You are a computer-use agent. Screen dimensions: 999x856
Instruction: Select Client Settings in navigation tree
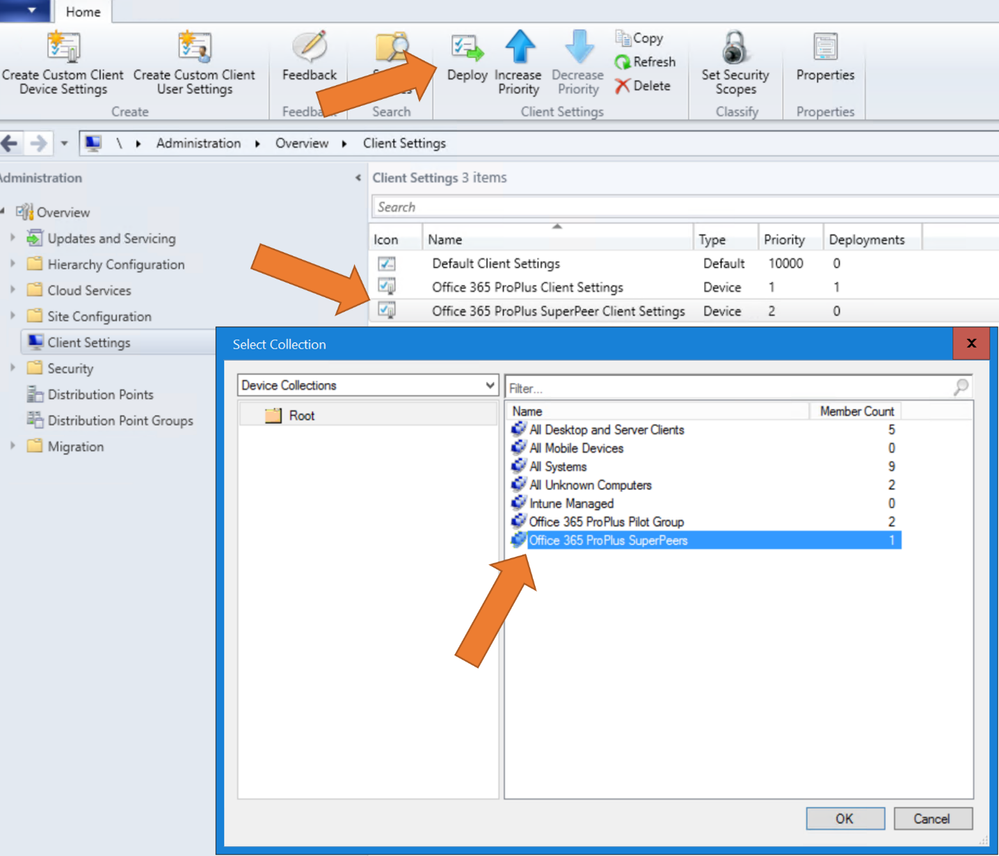[x=89, y=343]
